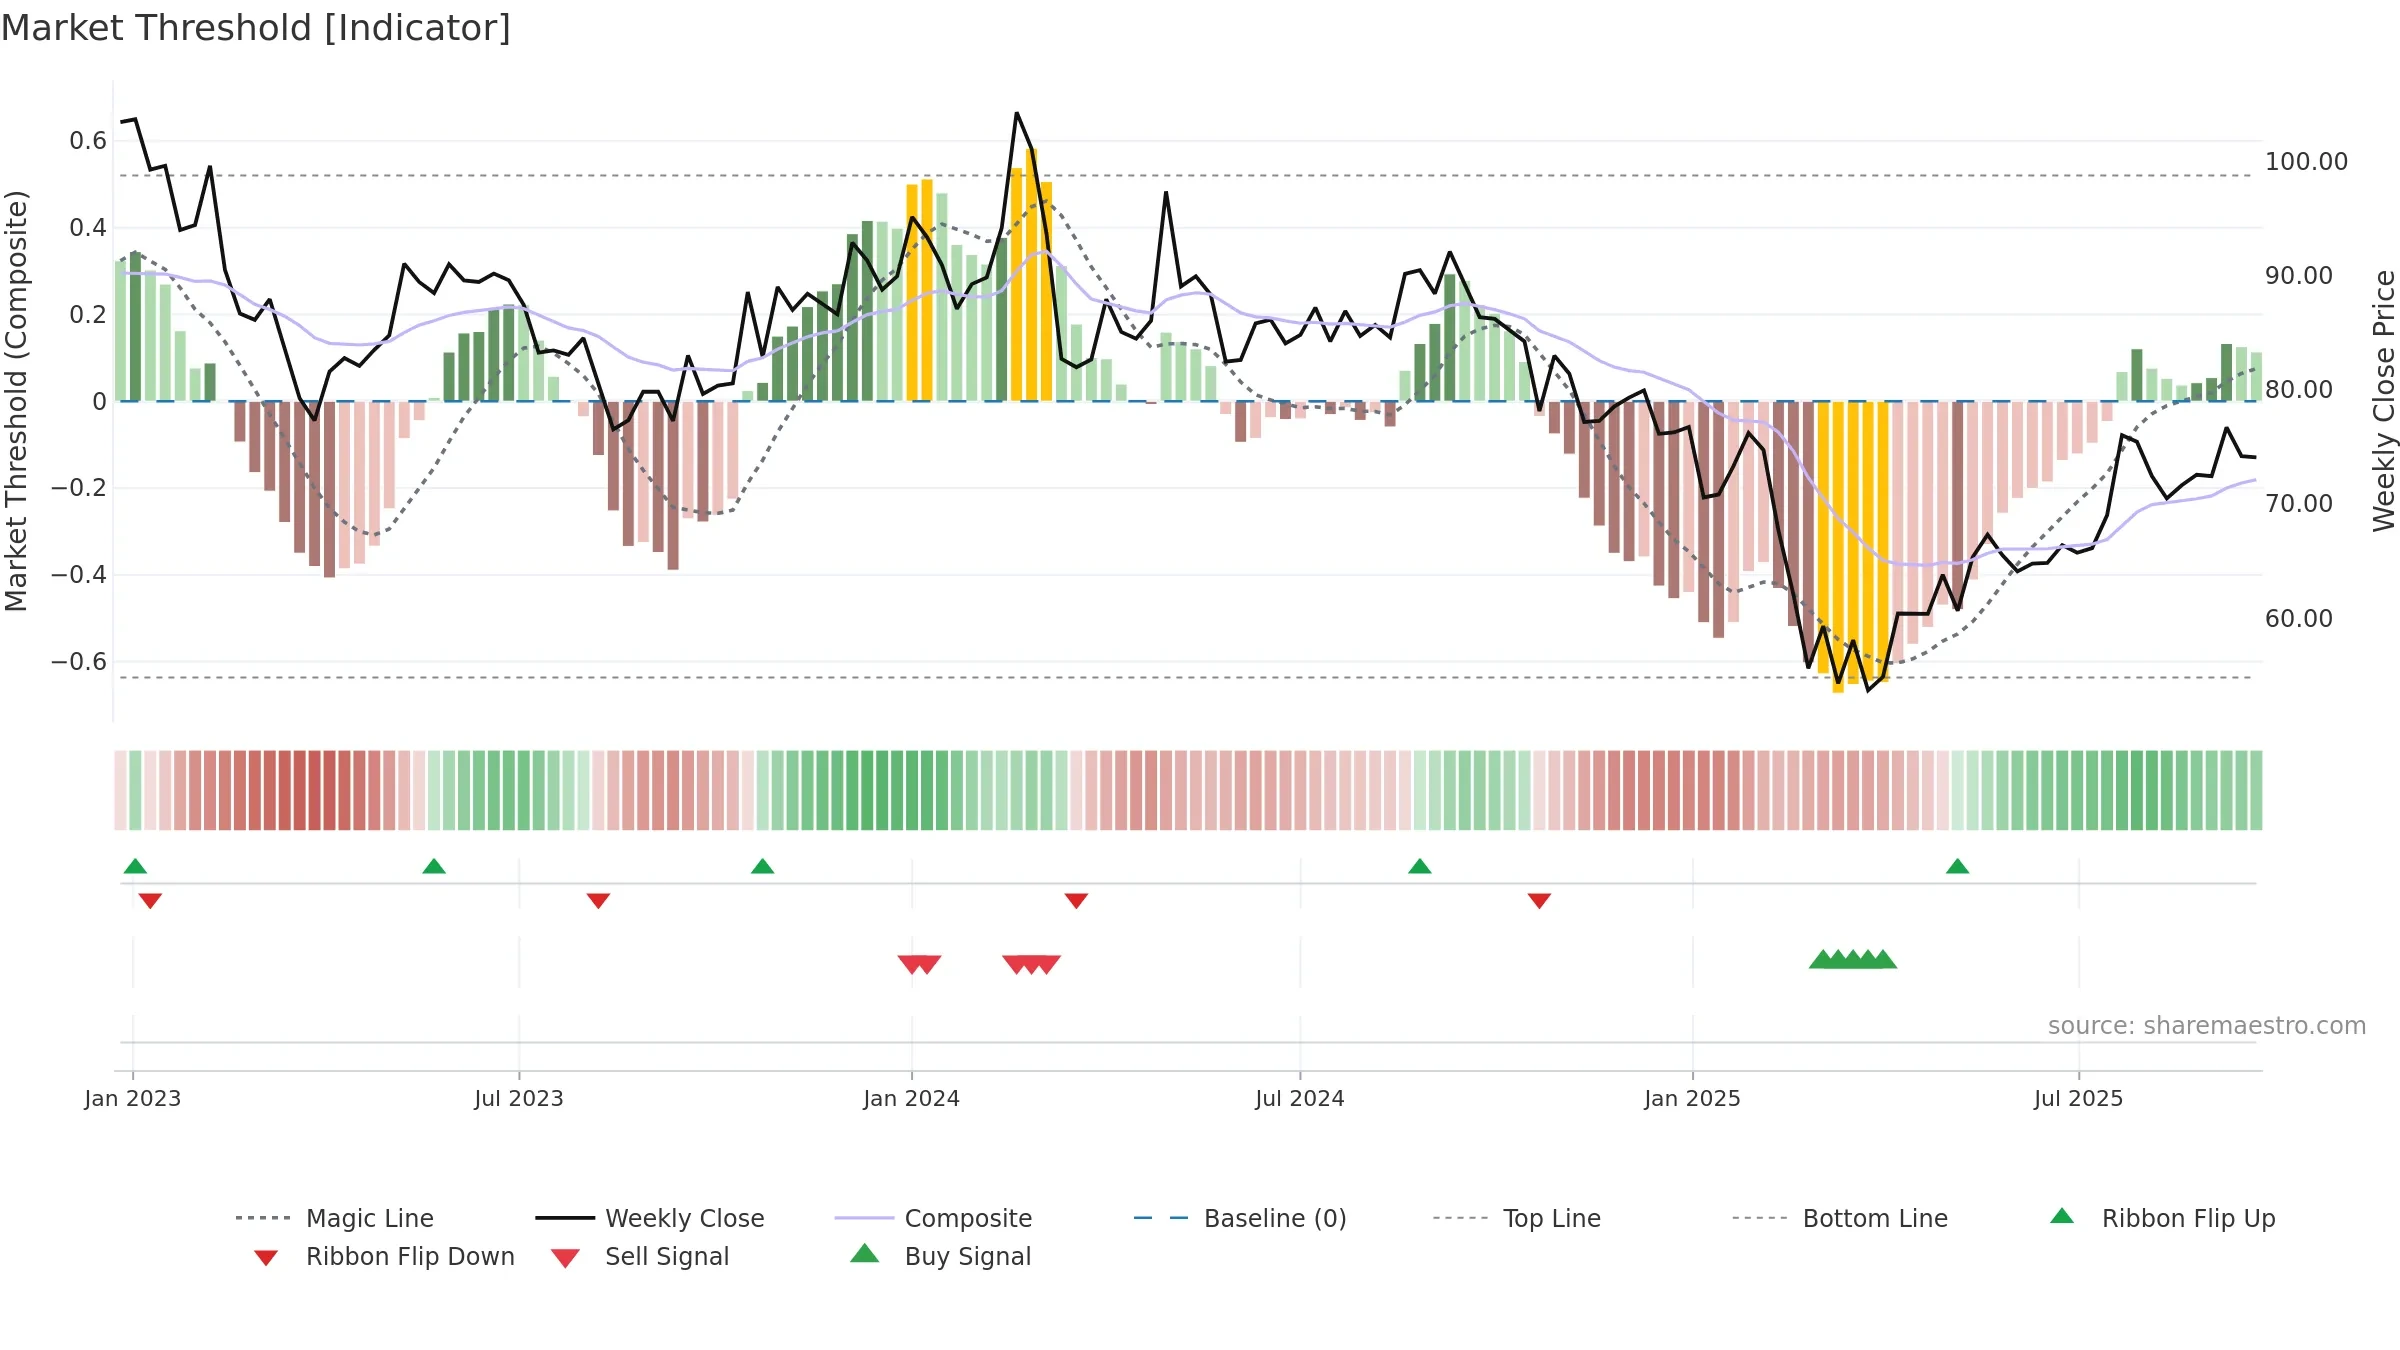This screenshot has width=2400, height=1350.
Task: Click the 90.00 price axis label
Action: pos(2299,276)
